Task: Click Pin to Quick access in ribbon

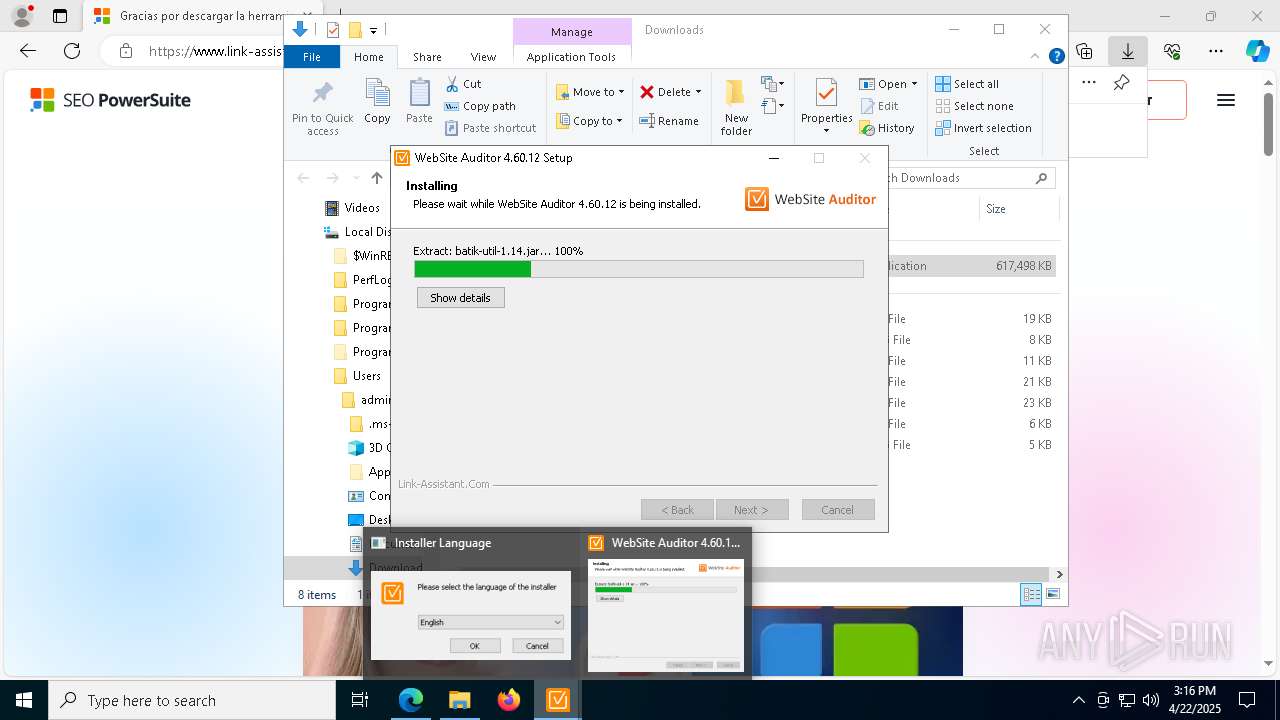Action: tap(322, 108)
